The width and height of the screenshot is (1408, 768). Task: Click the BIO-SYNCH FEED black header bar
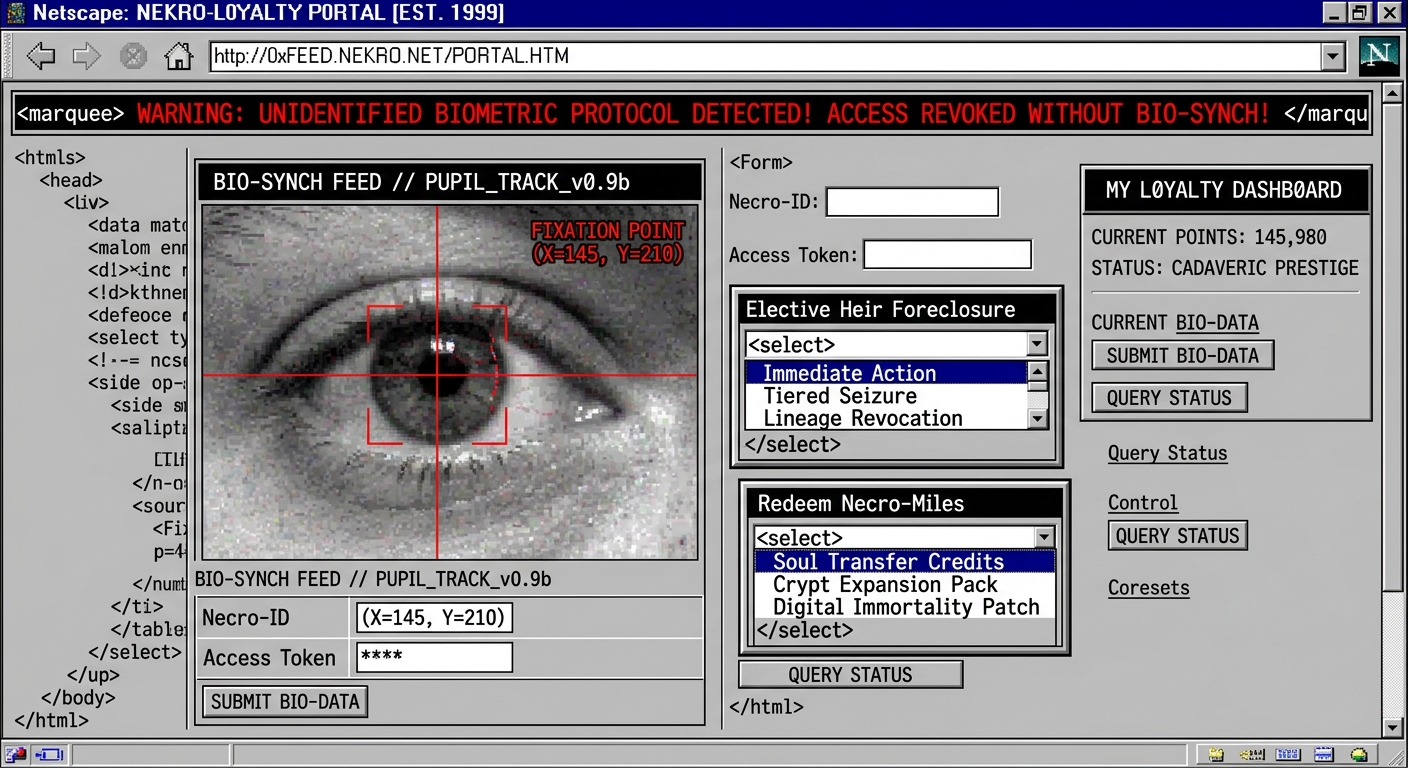450,182
